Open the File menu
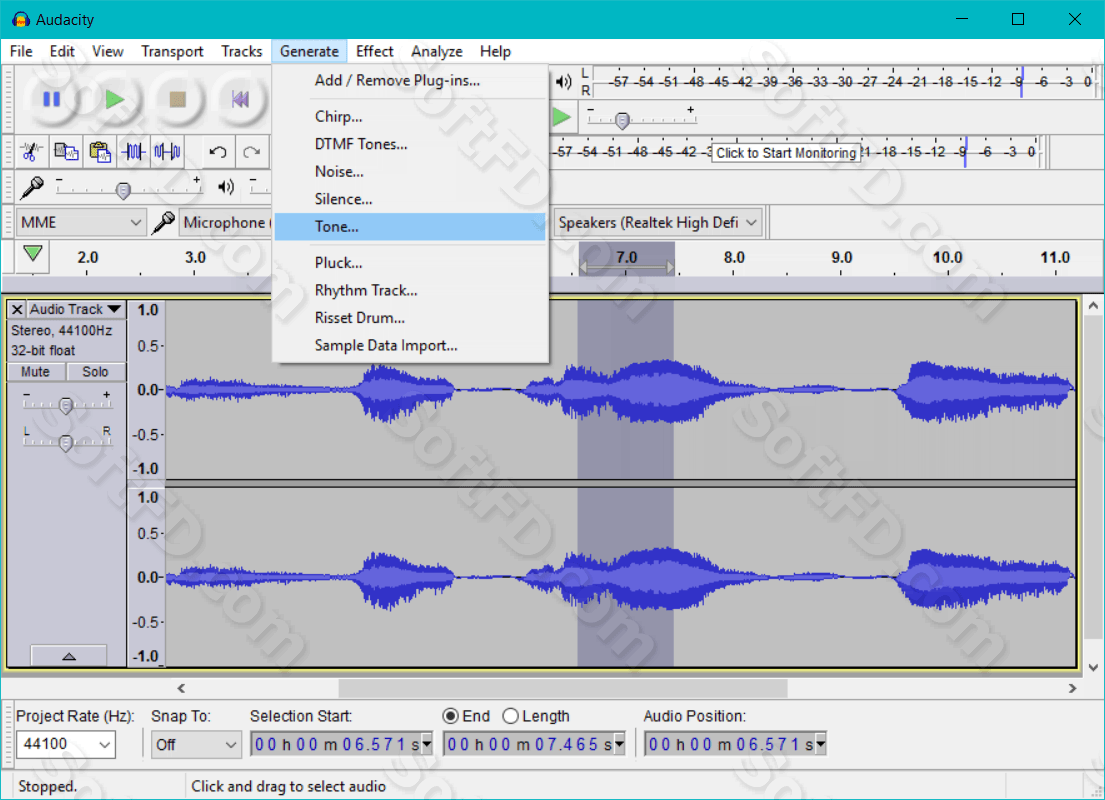 21,51
